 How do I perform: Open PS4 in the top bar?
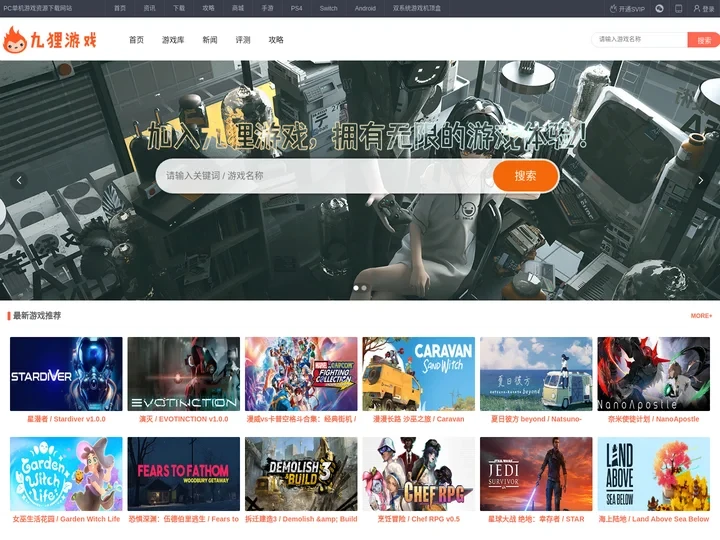click(x=297, y=8)
